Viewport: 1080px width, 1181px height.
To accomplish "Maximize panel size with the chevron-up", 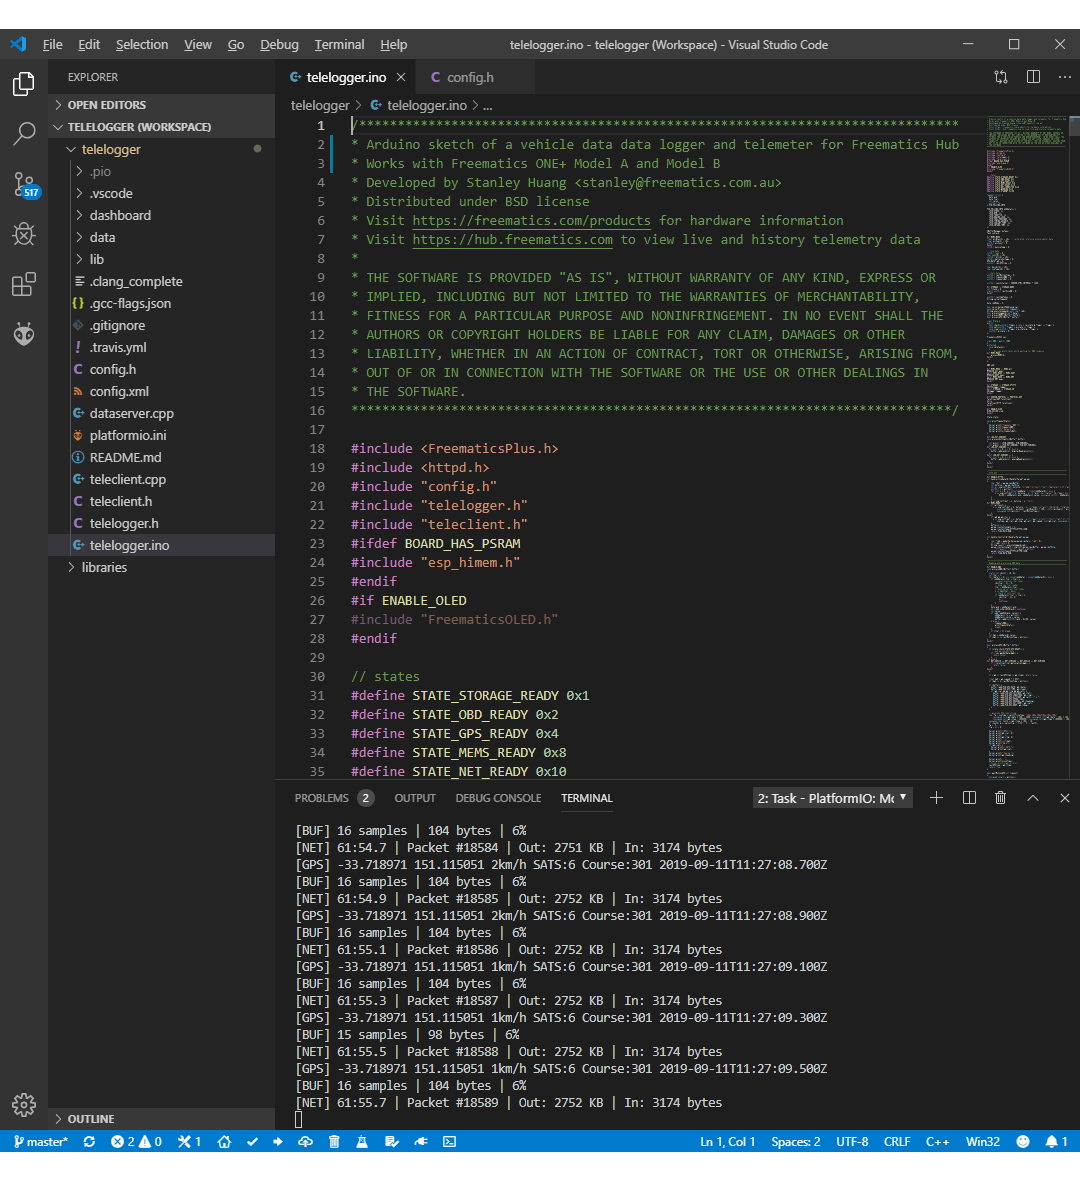I will click(x=1033, y=798).
